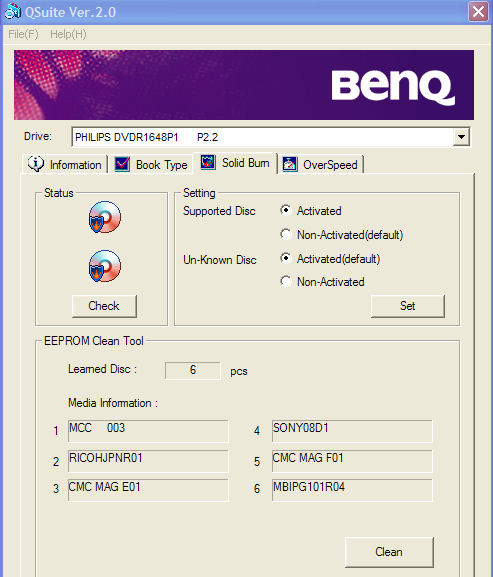Viewport: 493px width, 577px height.
Task: Click the upper disc shield status icon
Action: coord(104,217)
